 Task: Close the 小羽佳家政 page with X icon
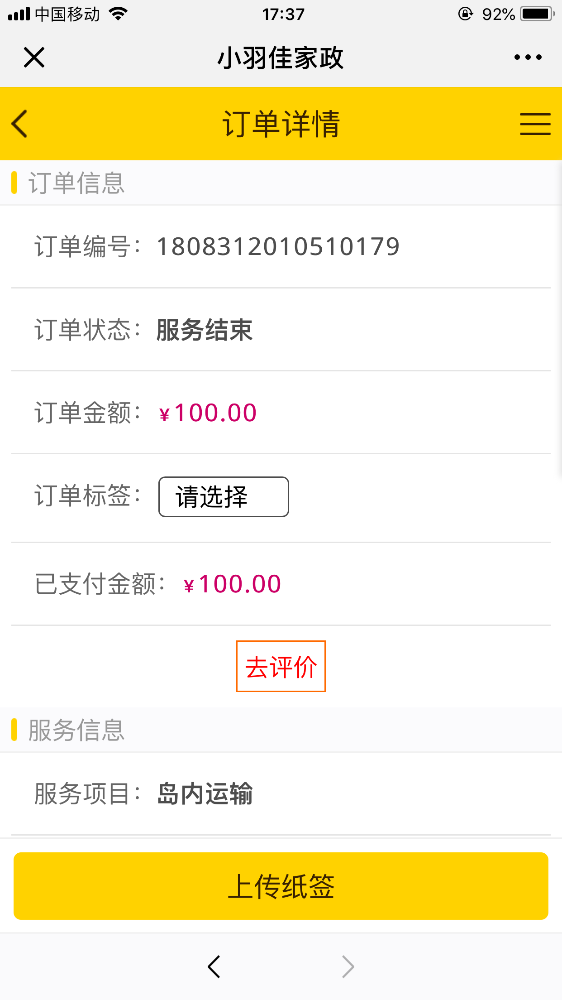point(34,58)
